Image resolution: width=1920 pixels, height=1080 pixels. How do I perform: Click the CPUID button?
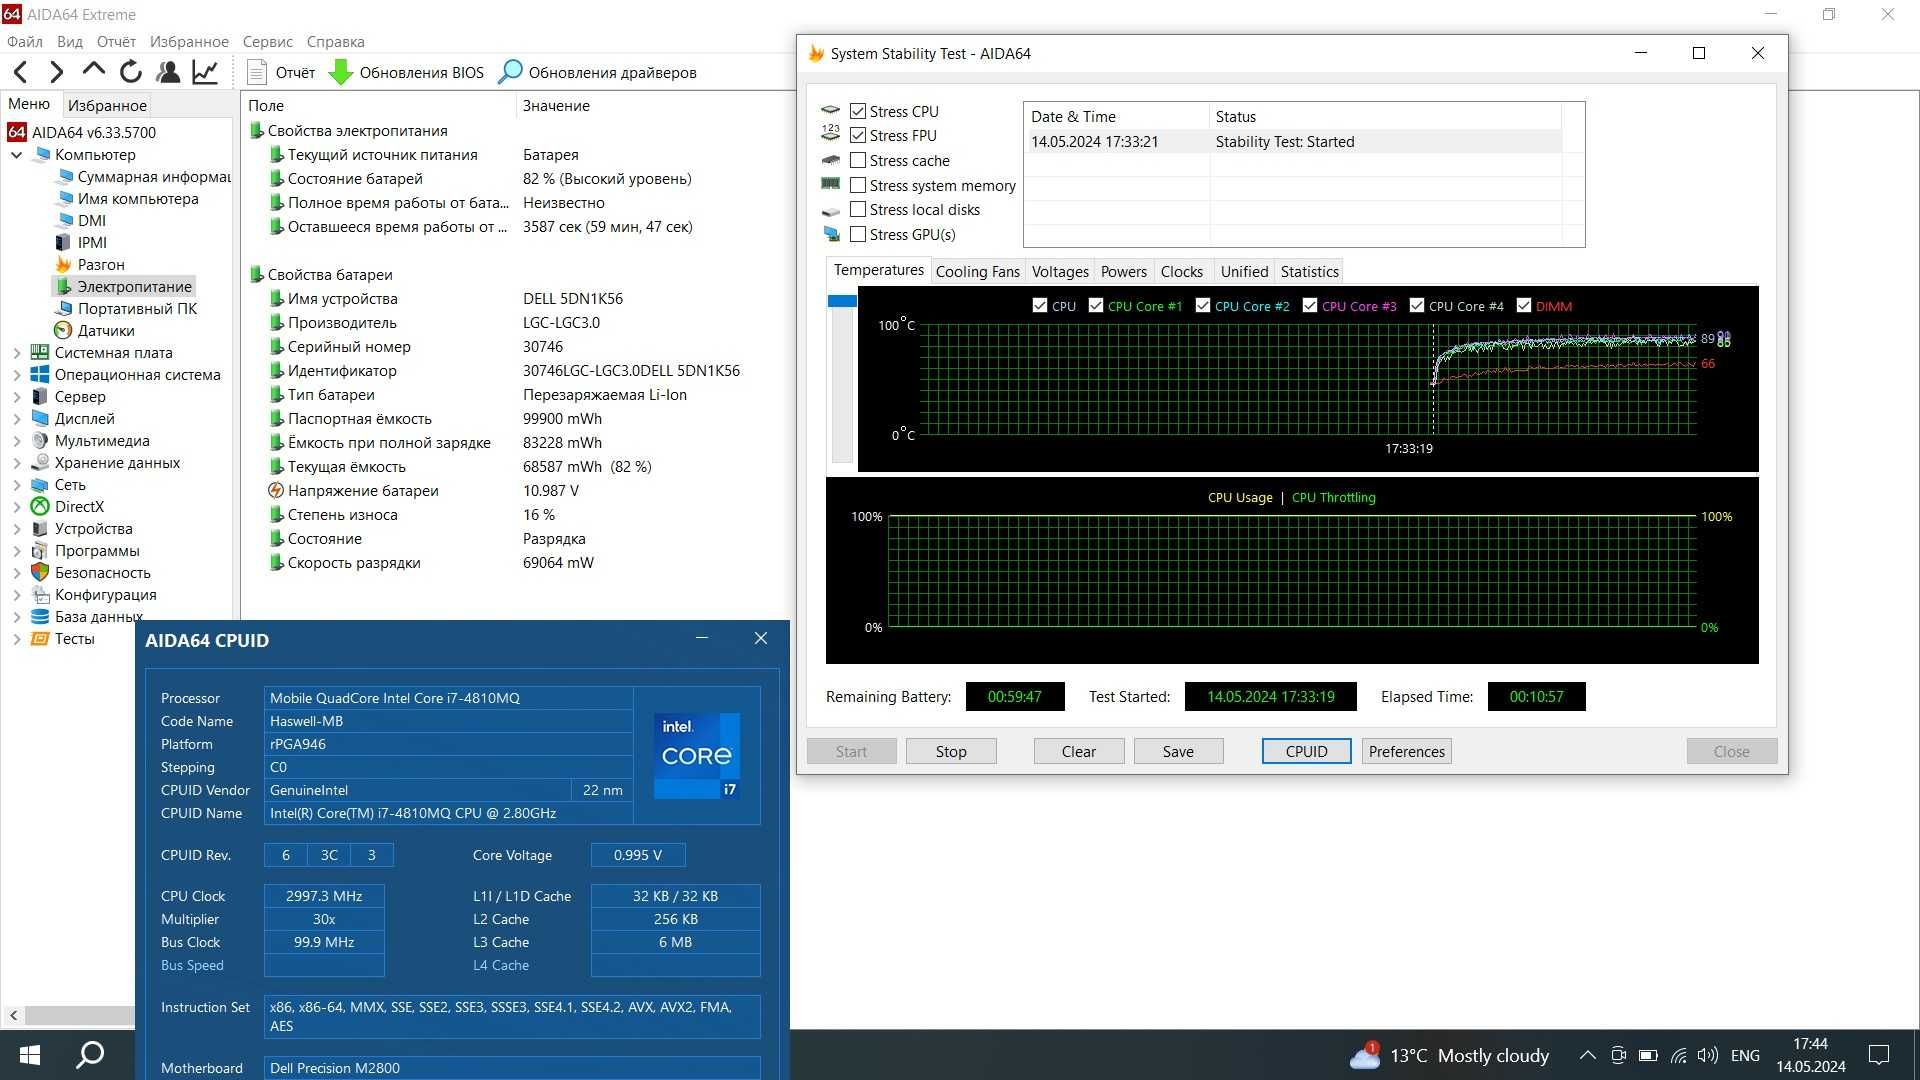coord(1306,751)
